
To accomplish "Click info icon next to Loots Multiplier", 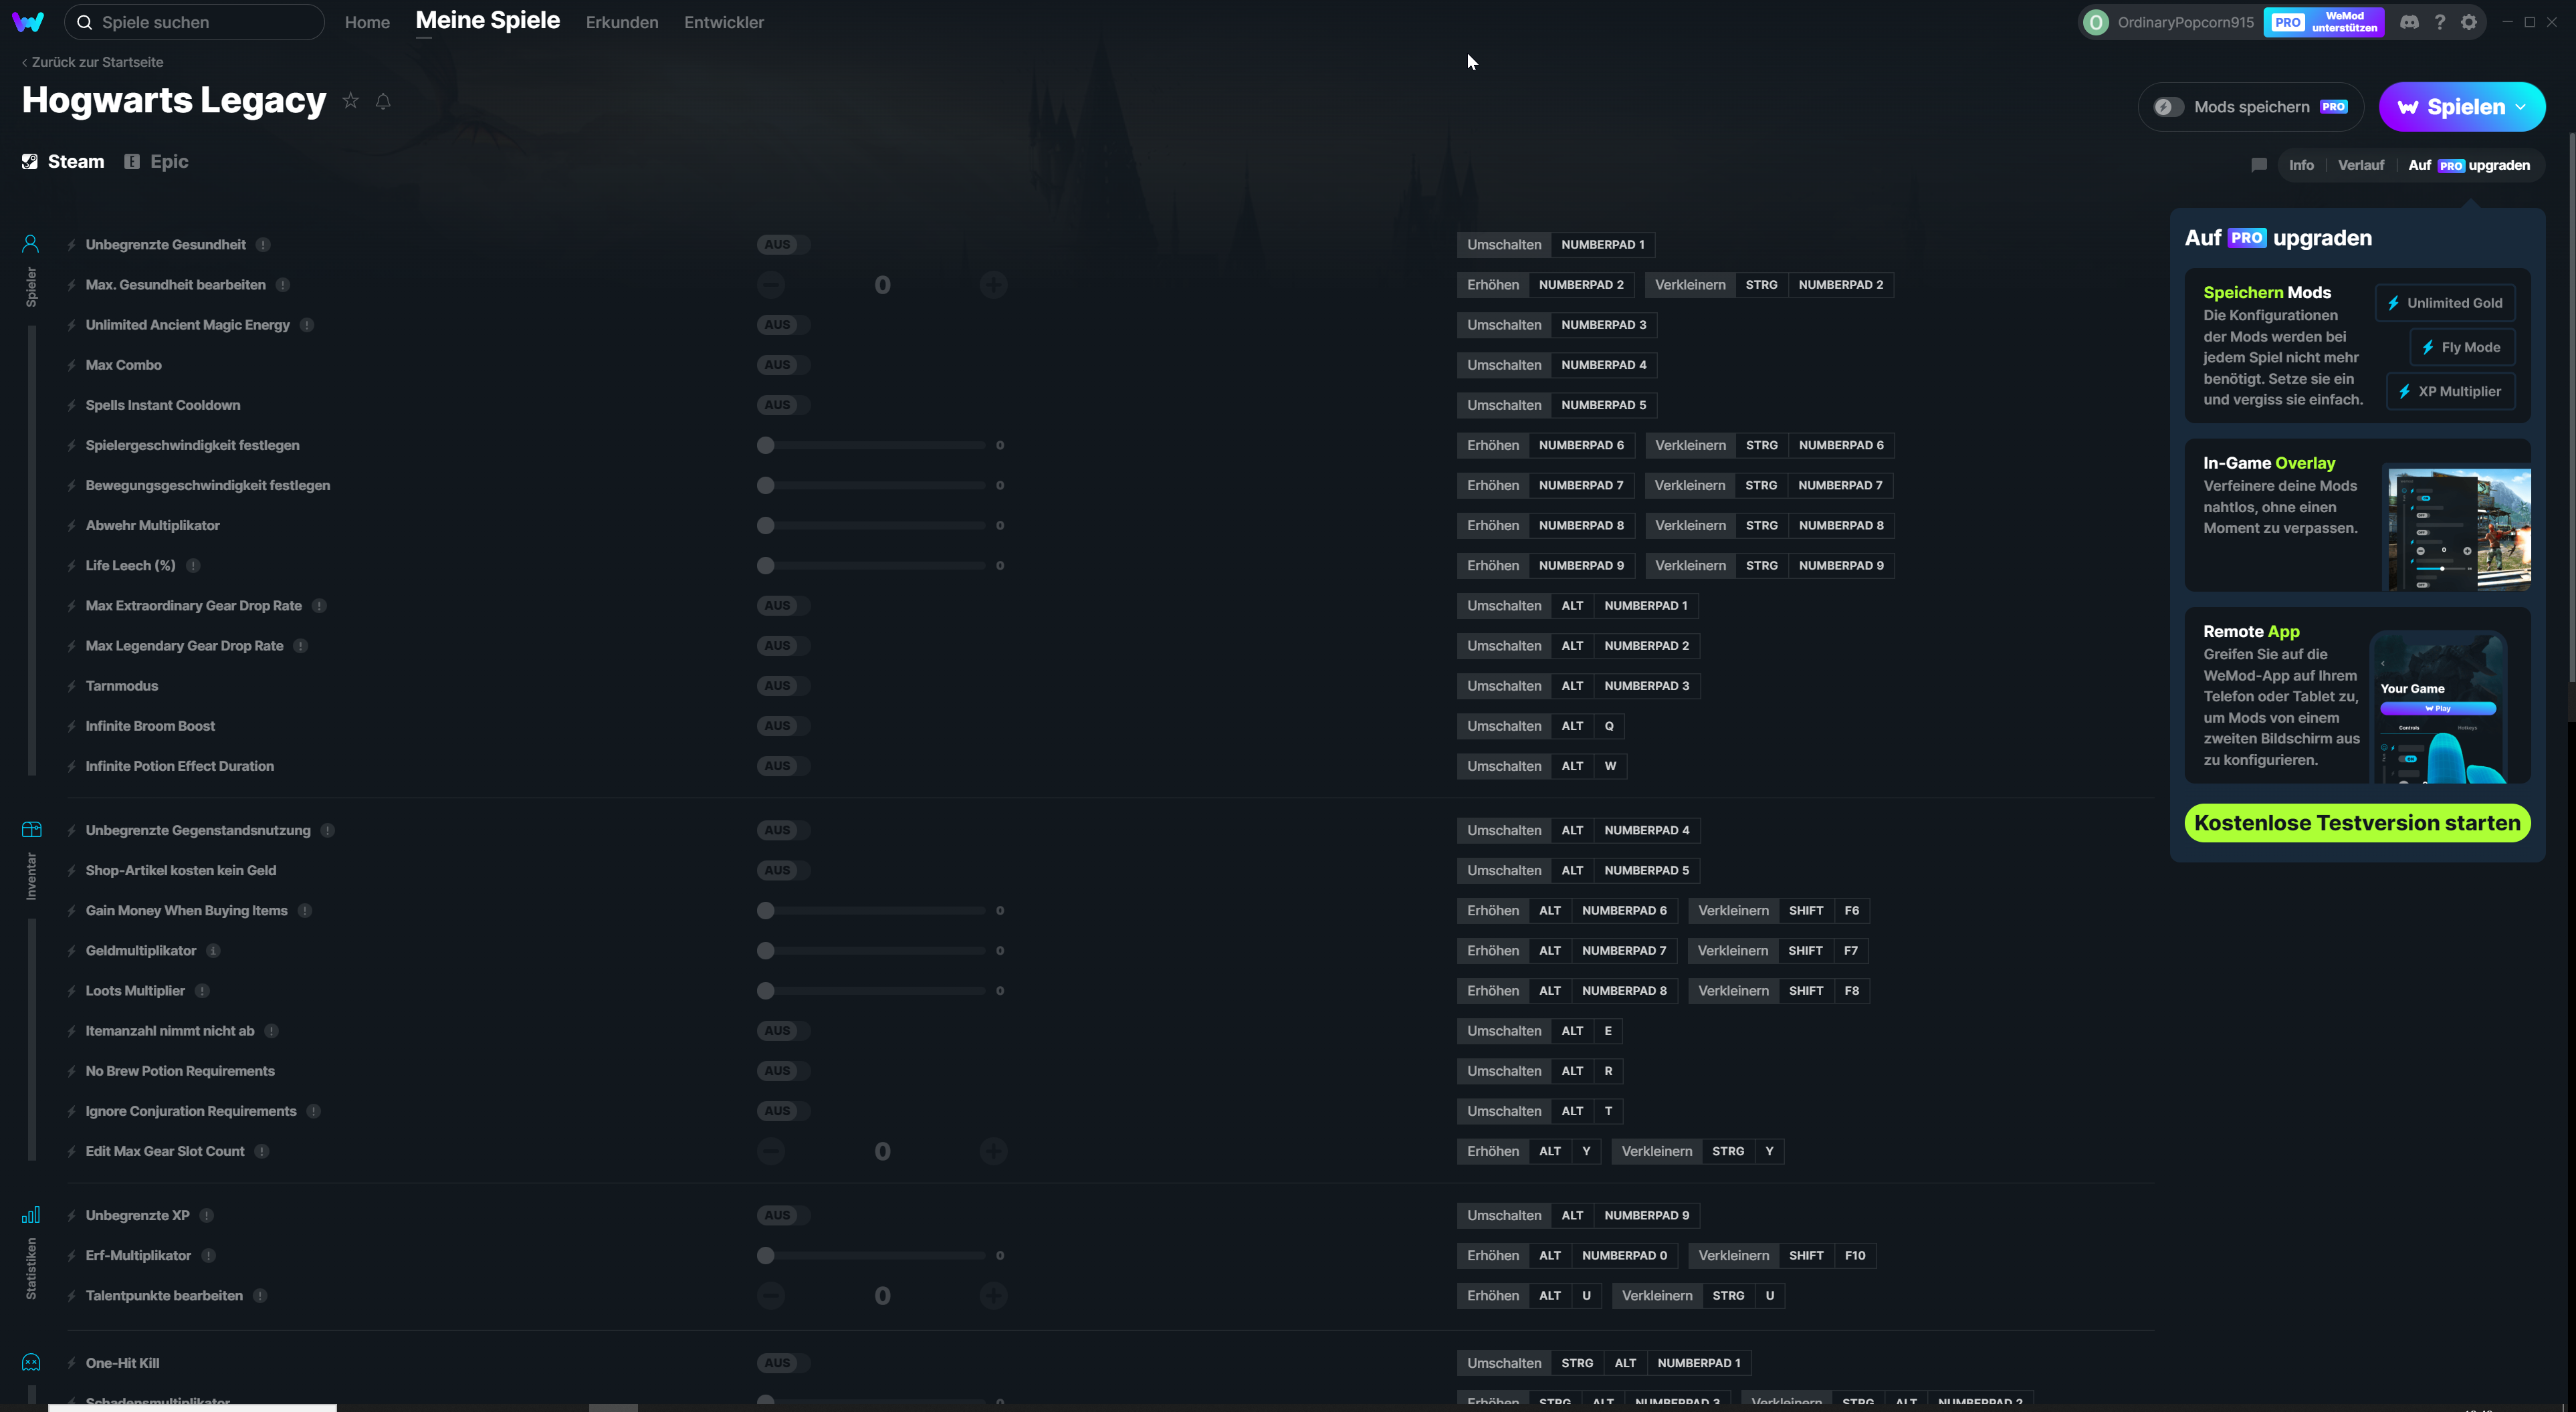I will click(202, 991).
